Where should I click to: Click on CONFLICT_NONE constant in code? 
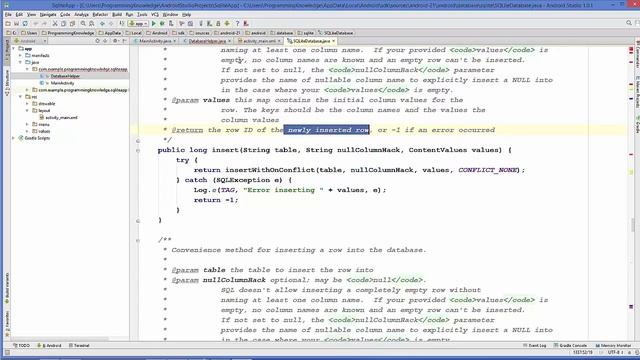click(487, 170)
